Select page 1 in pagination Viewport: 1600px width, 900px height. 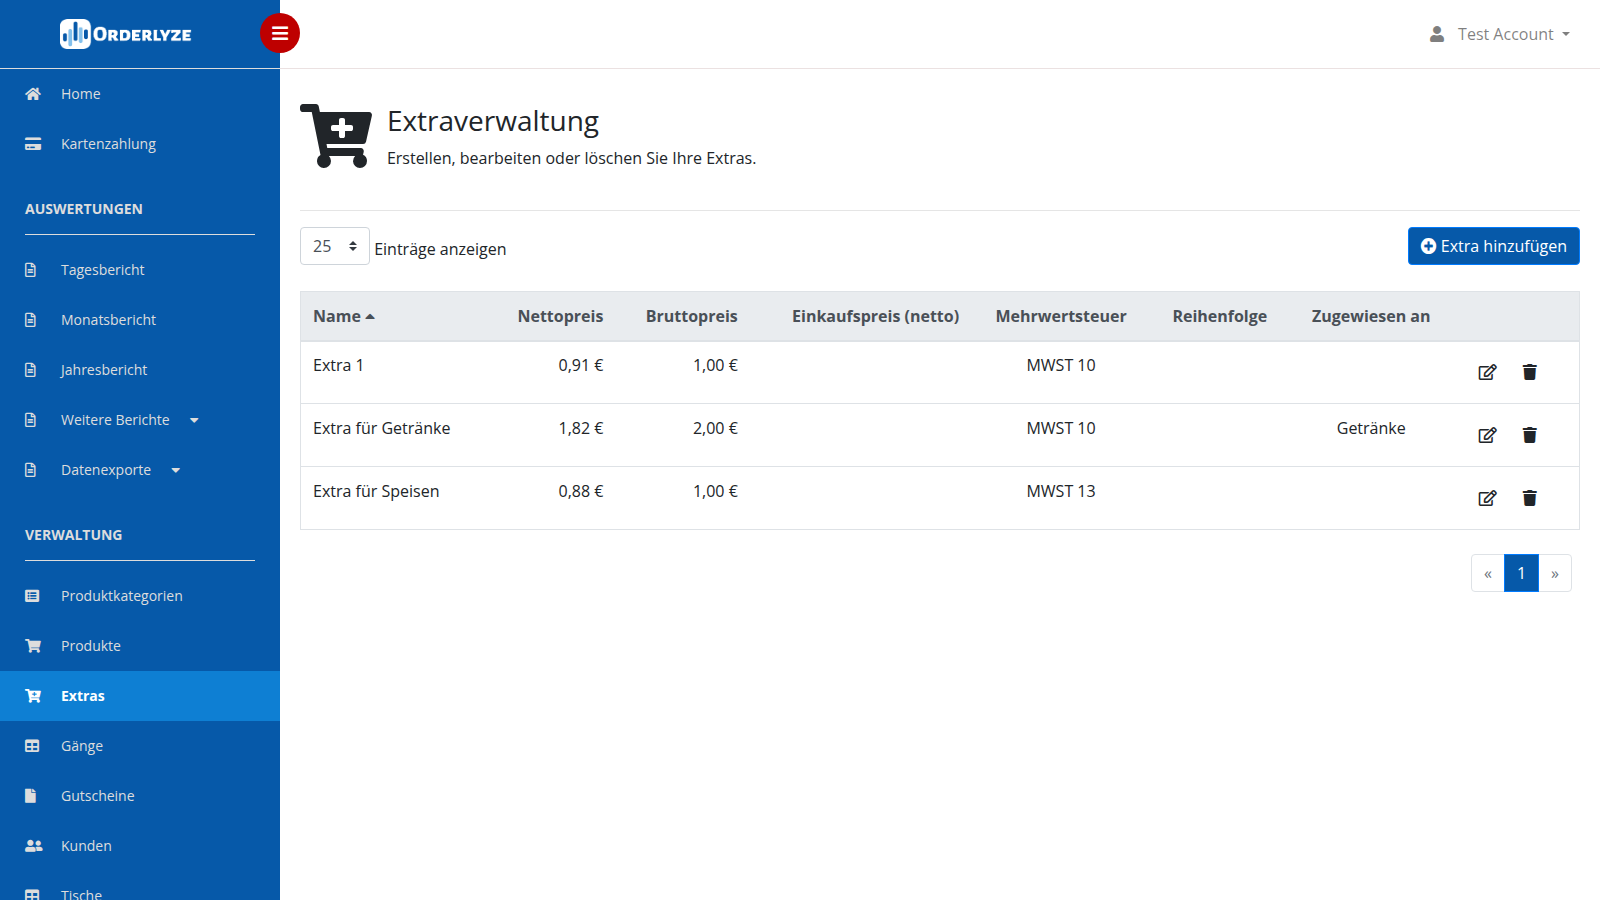pos(1521,573)
